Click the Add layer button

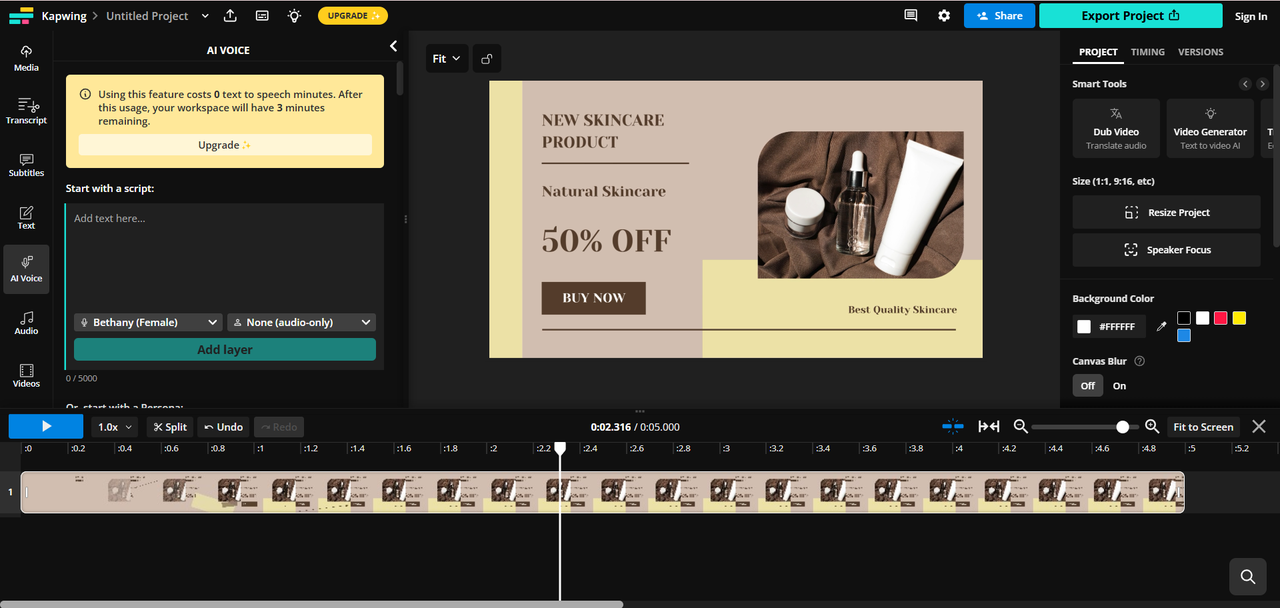(x=225, y=349)
